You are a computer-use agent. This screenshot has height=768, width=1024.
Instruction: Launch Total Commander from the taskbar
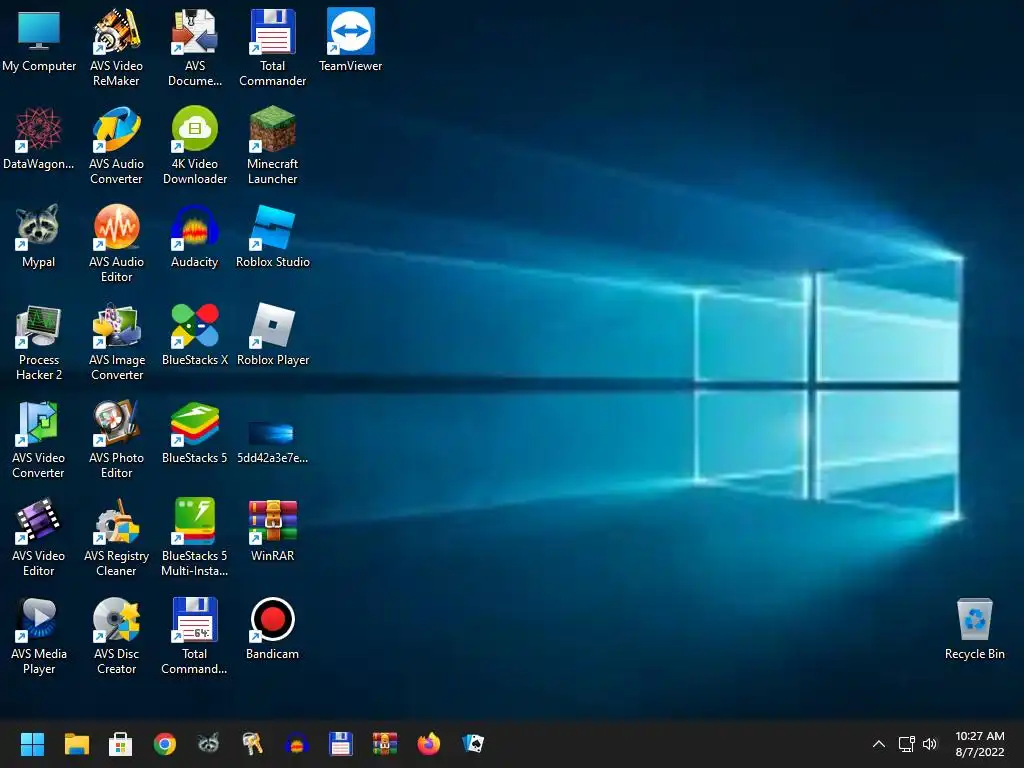click(340, 744)
